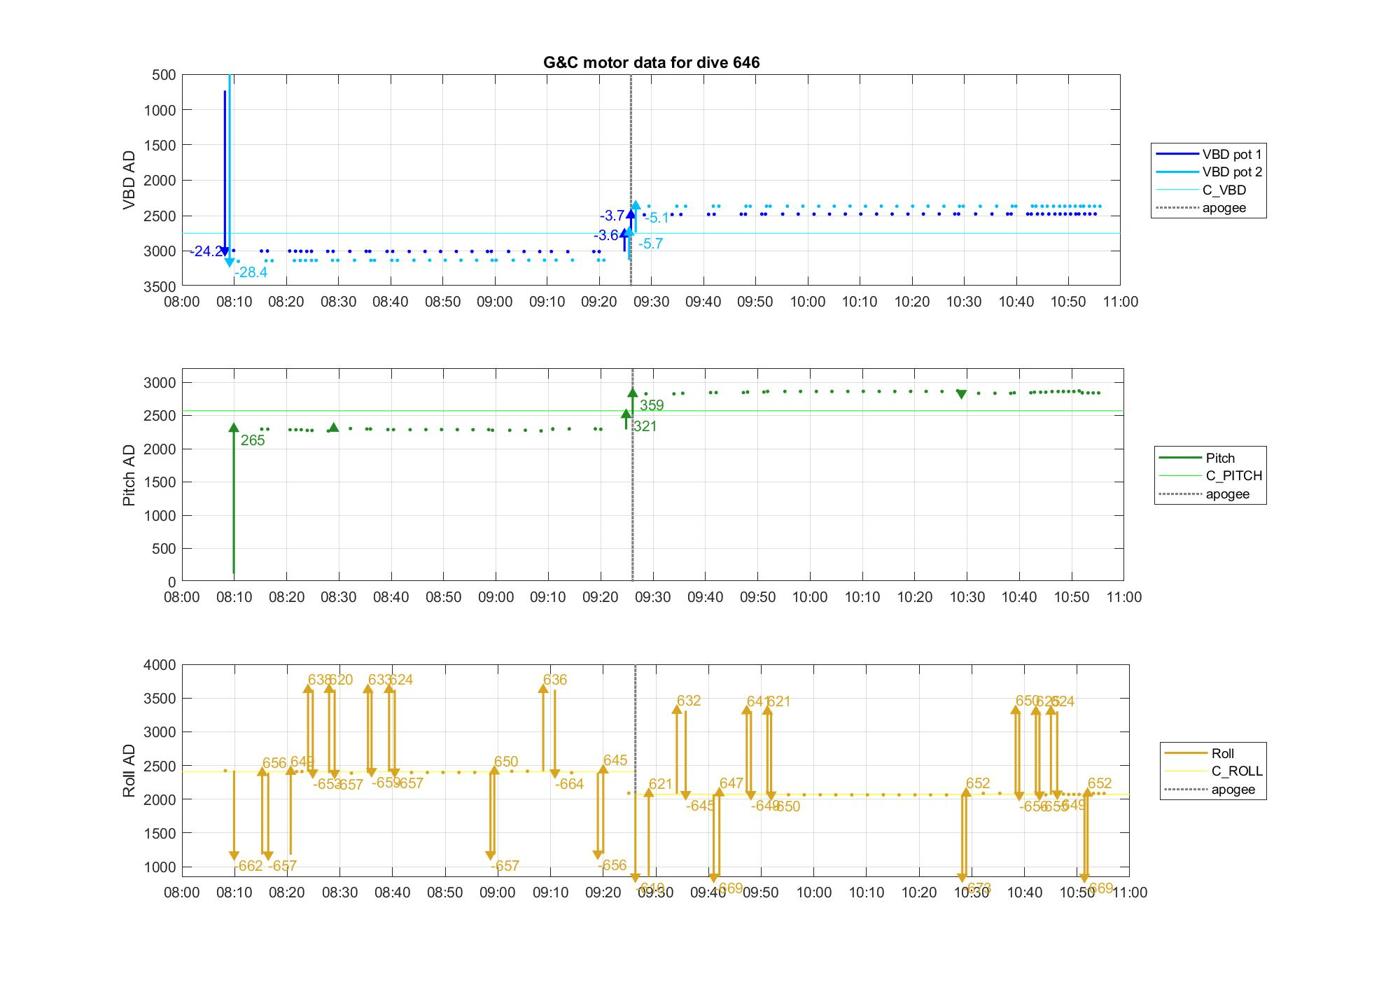
Task: Click the tall green pitch arrow at 08:10
Action: [234, 498]
